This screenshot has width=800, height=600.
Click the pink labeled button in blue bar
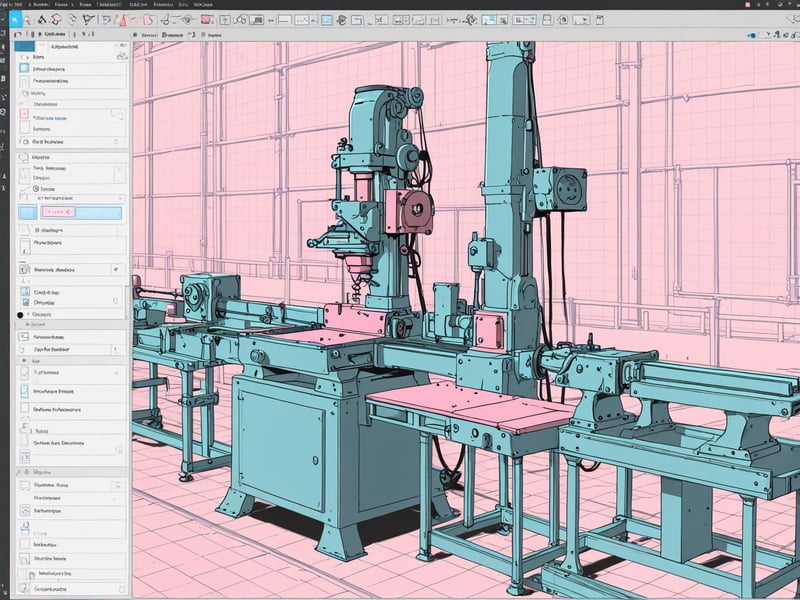tap(60, 212)
